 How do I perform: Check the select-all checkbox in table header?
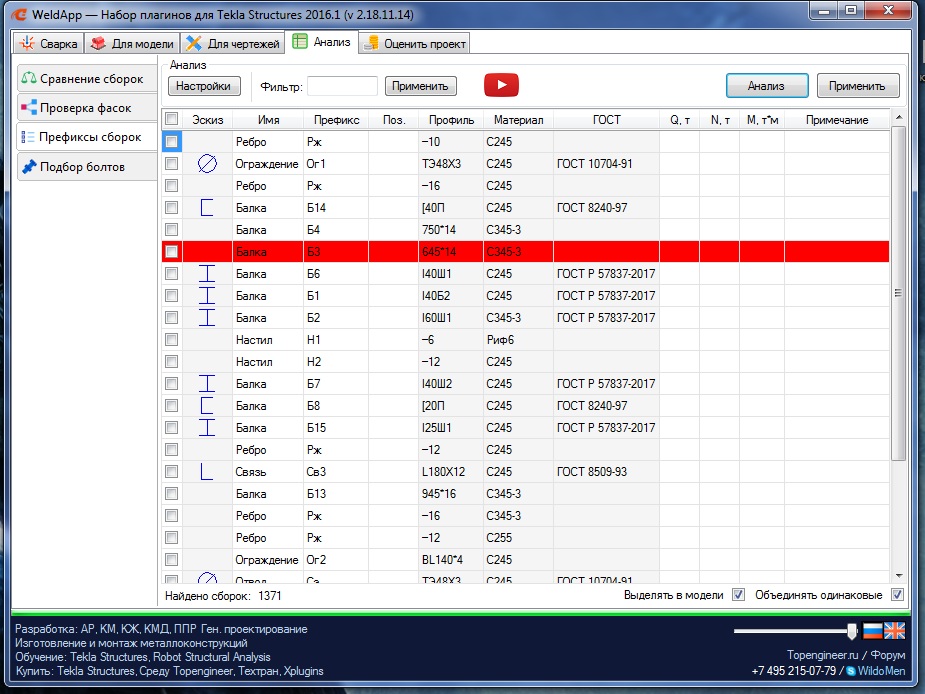click(x=171, y=119)
